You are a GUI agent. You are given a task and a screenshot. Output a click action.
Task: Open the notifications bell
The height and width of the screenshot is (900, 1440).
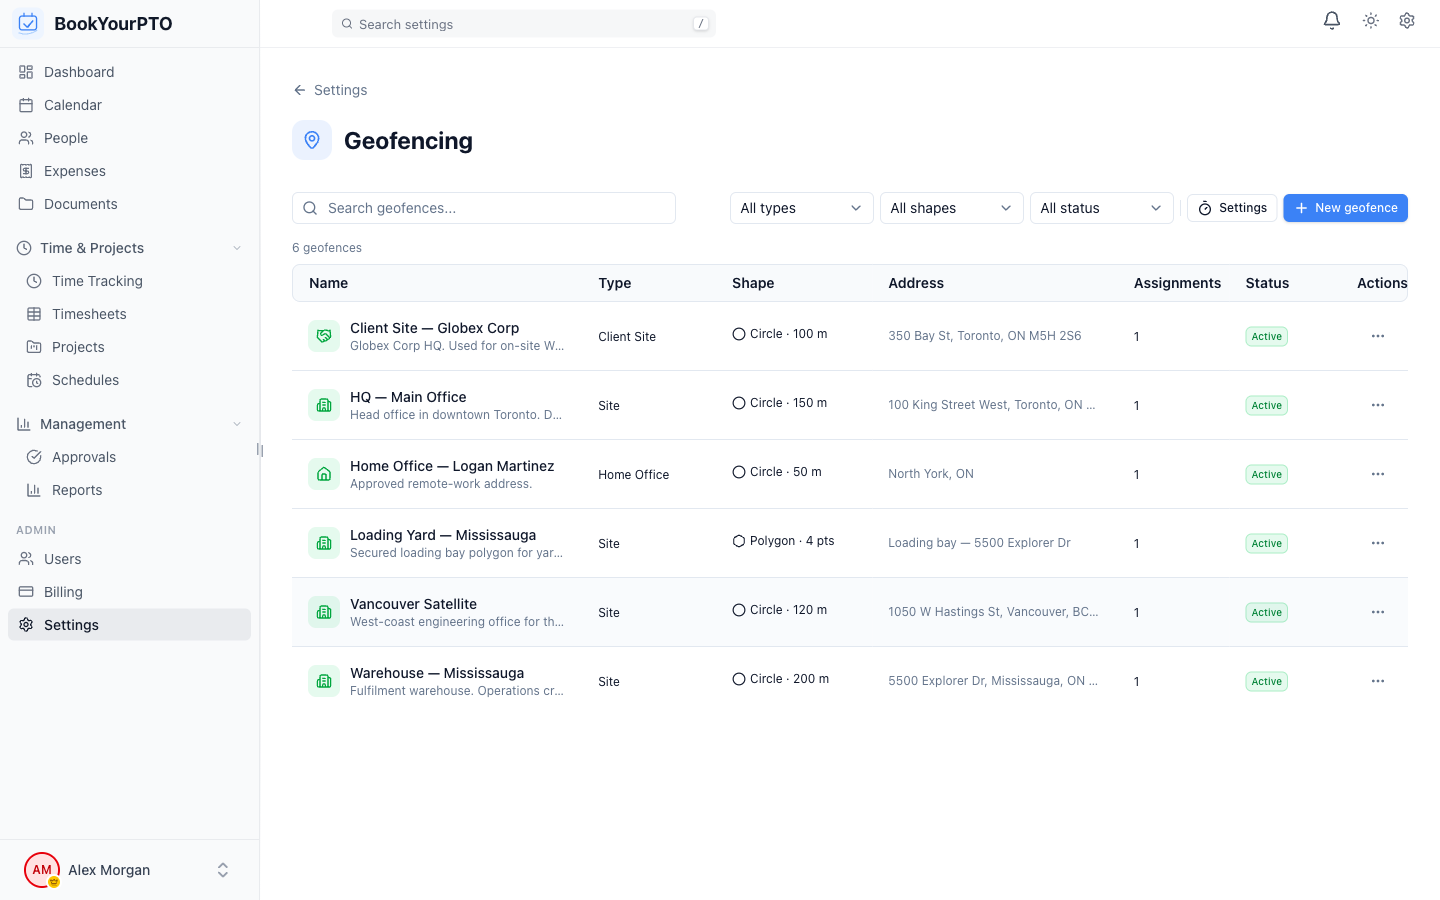coord(1331,20)
